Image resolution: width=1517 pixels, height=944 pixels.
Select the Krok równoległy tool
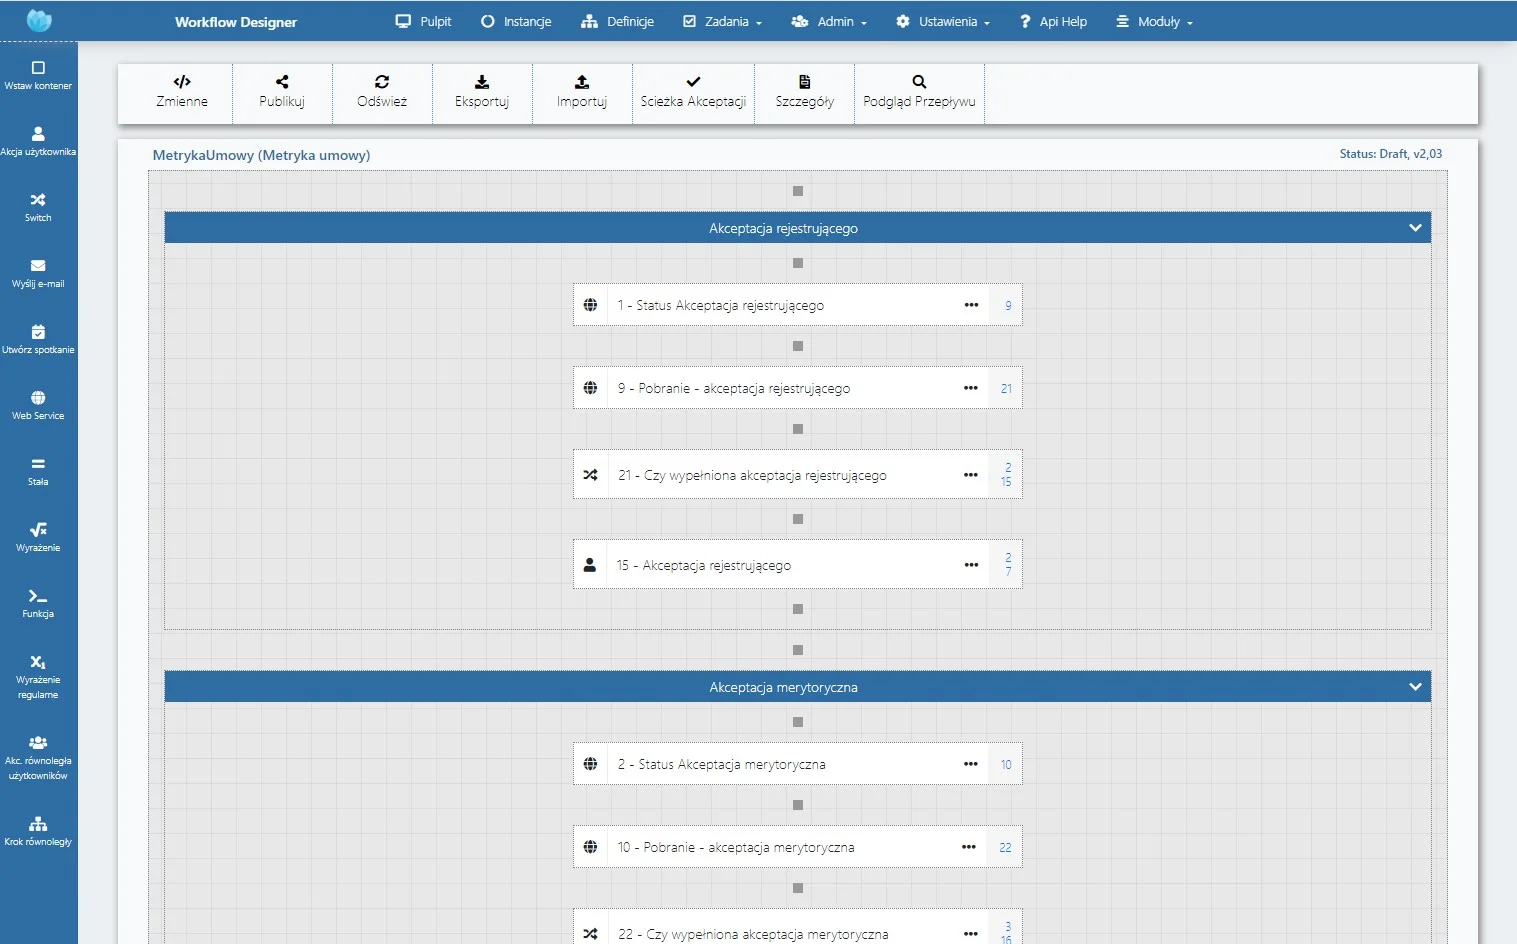(x=38, y=831)
